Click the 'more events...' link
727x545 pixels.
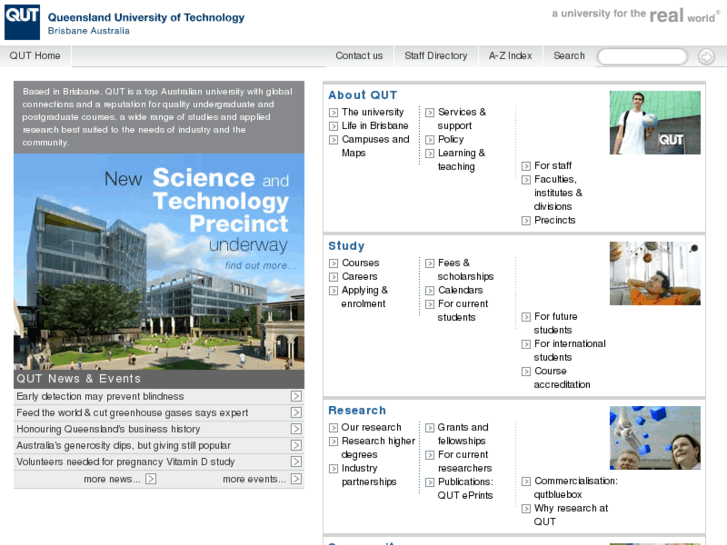pos(254,479)
